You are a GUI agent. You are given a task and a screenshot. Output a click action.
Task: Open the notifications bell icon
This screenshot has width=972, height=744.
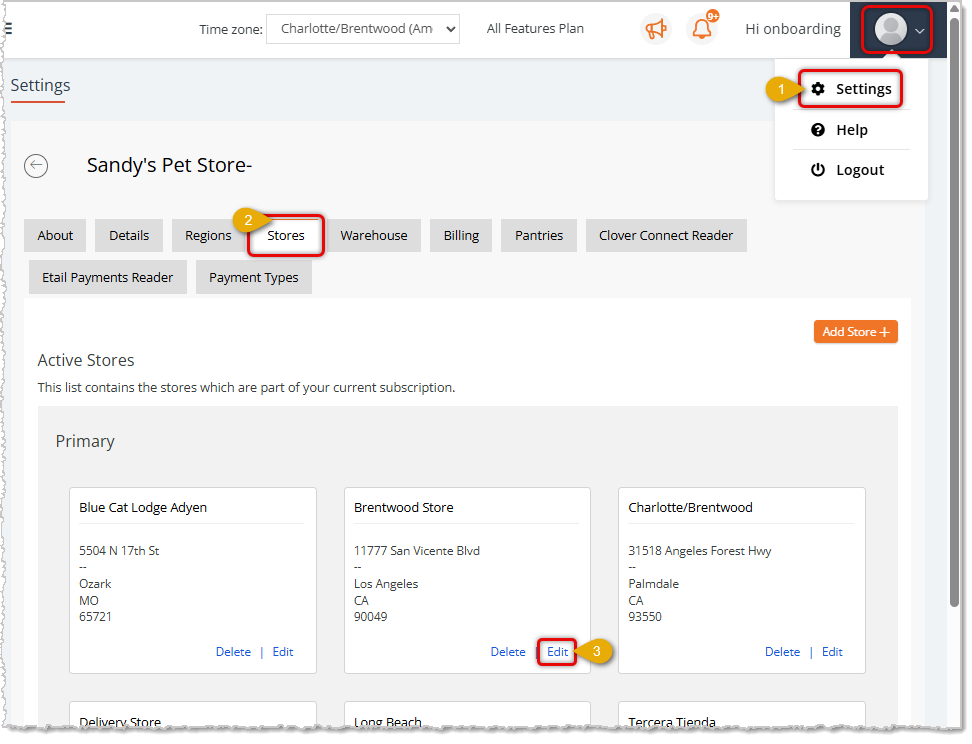click(x=702, y=29)
